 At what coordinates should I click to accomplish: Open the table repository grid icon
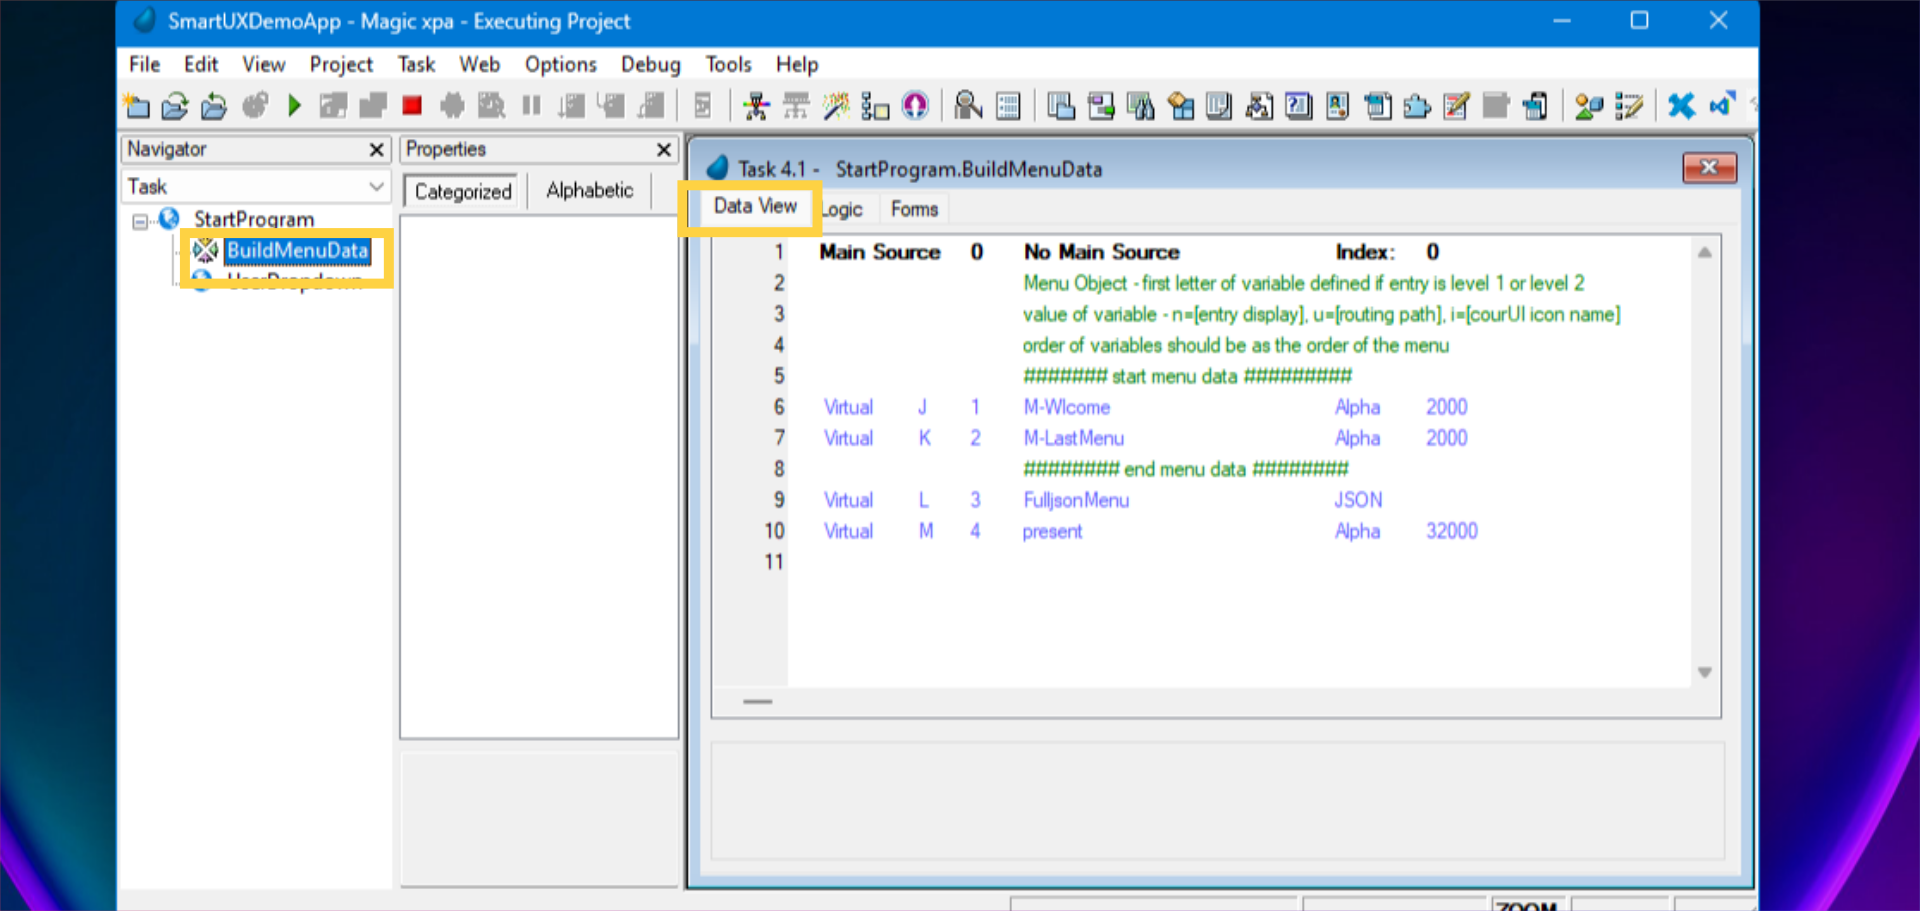pyautogui.click(x=1008, y=105)
